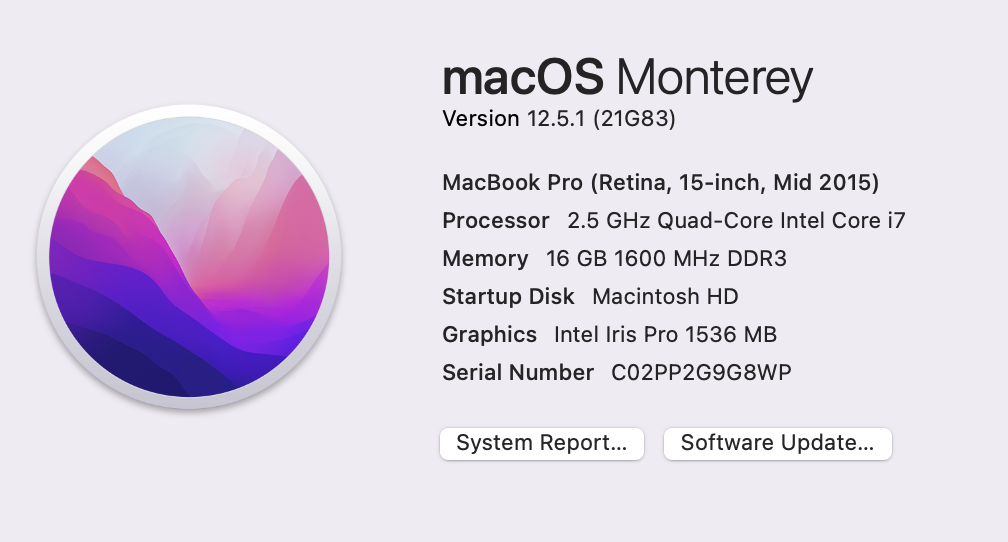Viewport: 1008px width, 542px height.
Task: Click the macOS Monterey circular logo
Action: click(189, 257)
